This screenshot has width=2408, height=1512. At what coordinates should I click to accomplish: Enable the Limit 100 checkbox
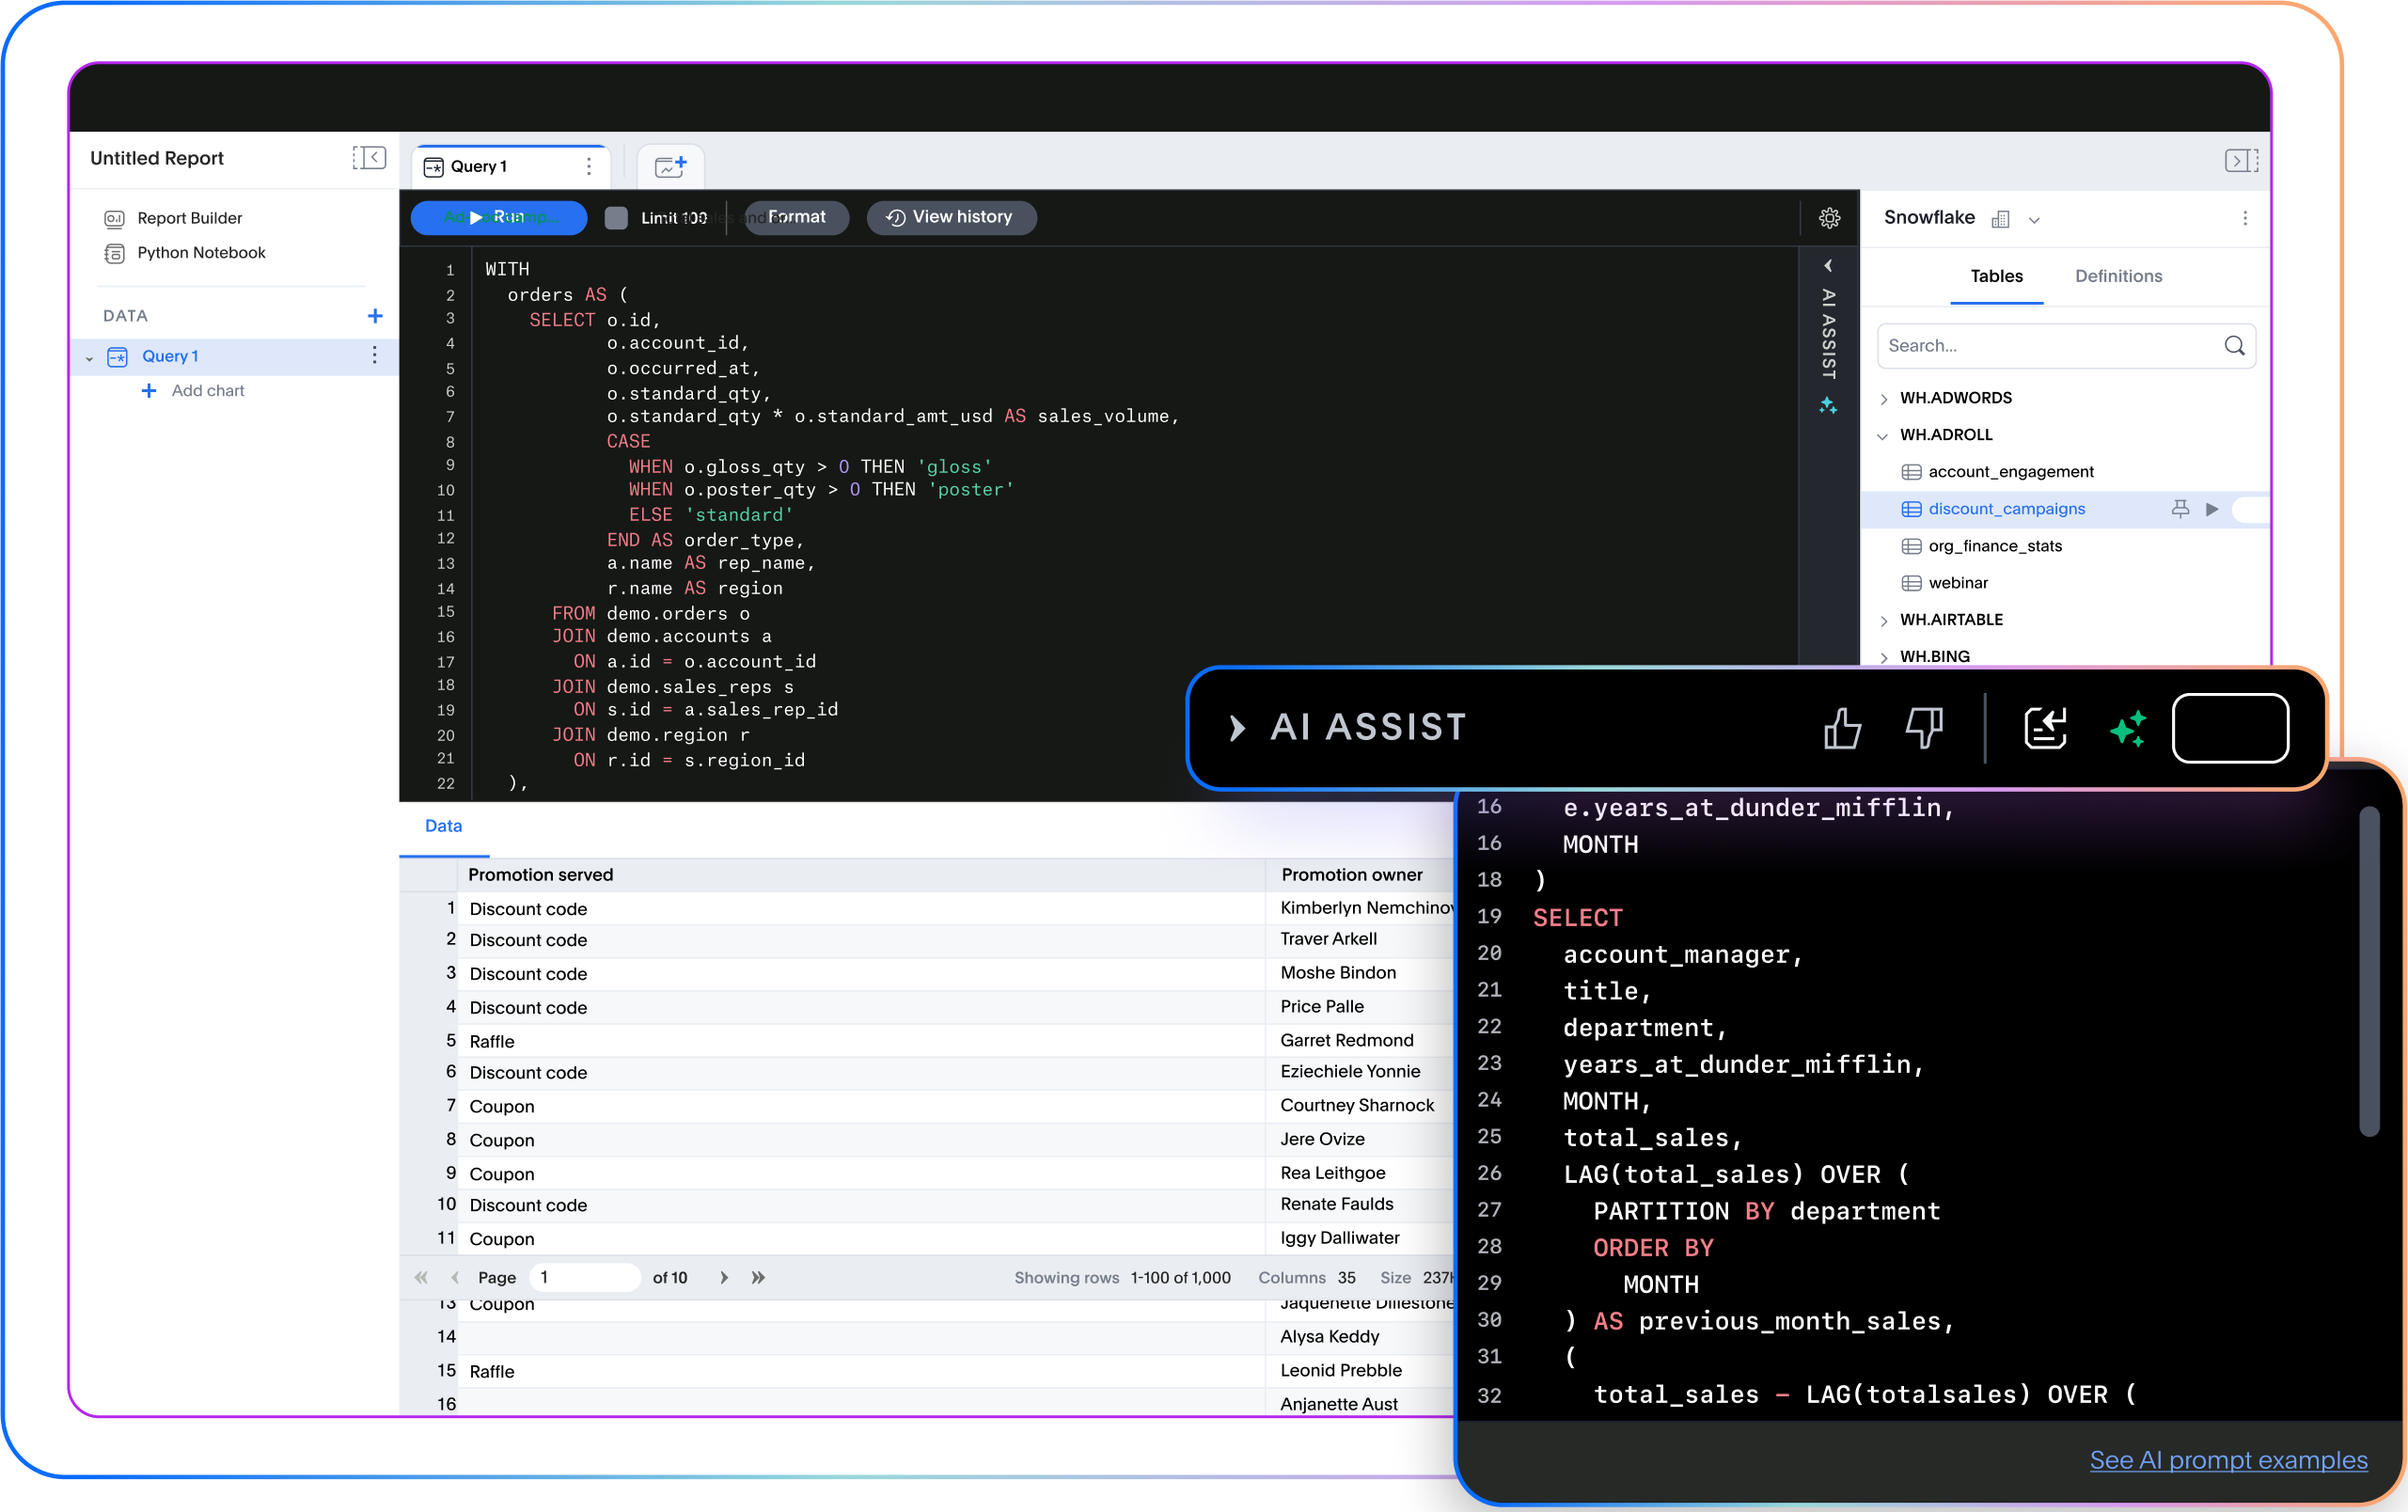(616, 218)
